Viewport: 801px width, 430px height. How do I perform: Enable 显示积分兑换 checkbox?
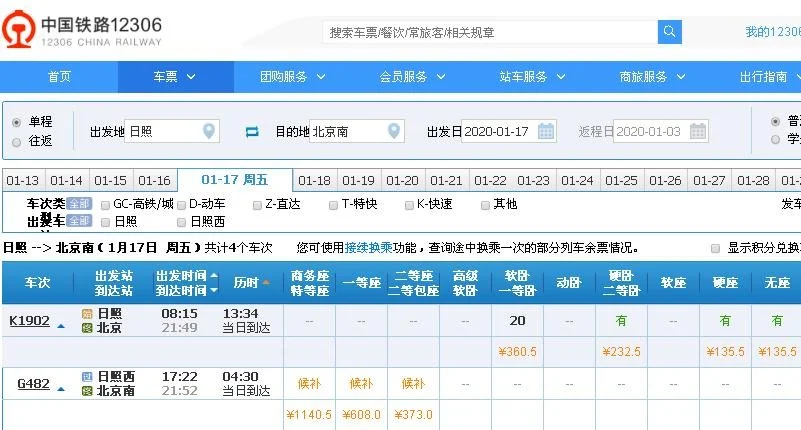[716, 248]
